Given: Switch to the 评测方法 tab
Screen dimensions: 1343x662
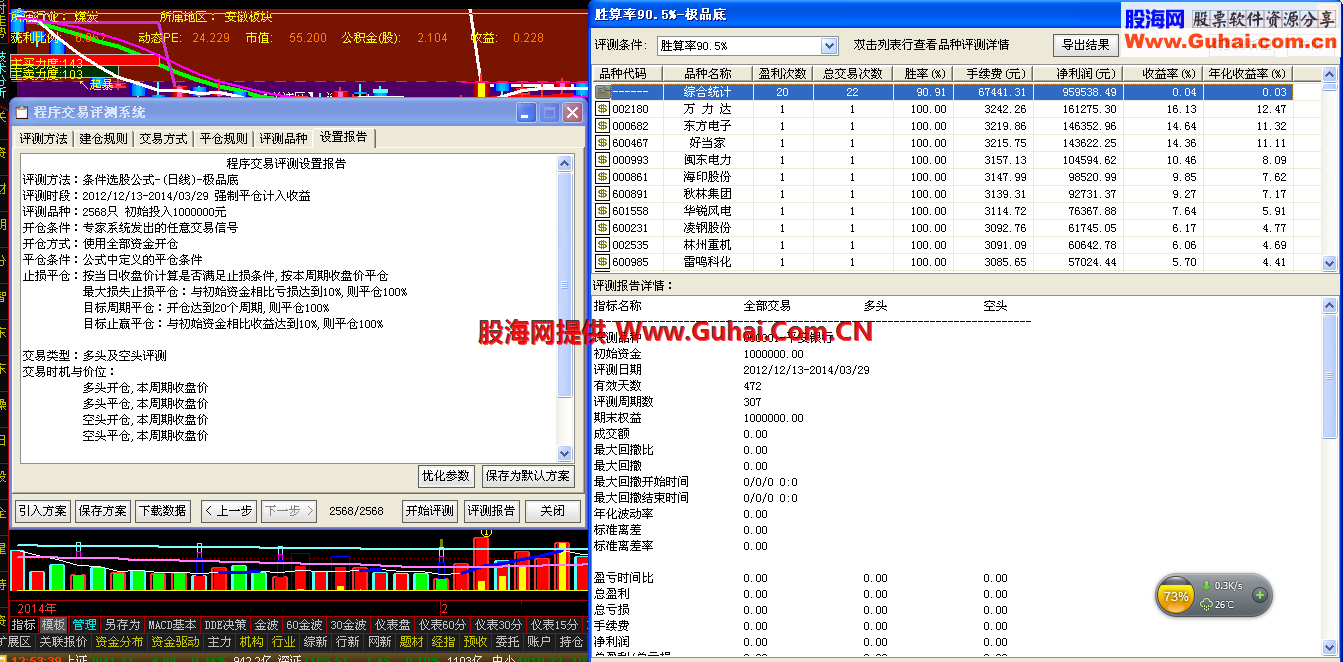Looking at the screenshot, I should tap(44, 138).
